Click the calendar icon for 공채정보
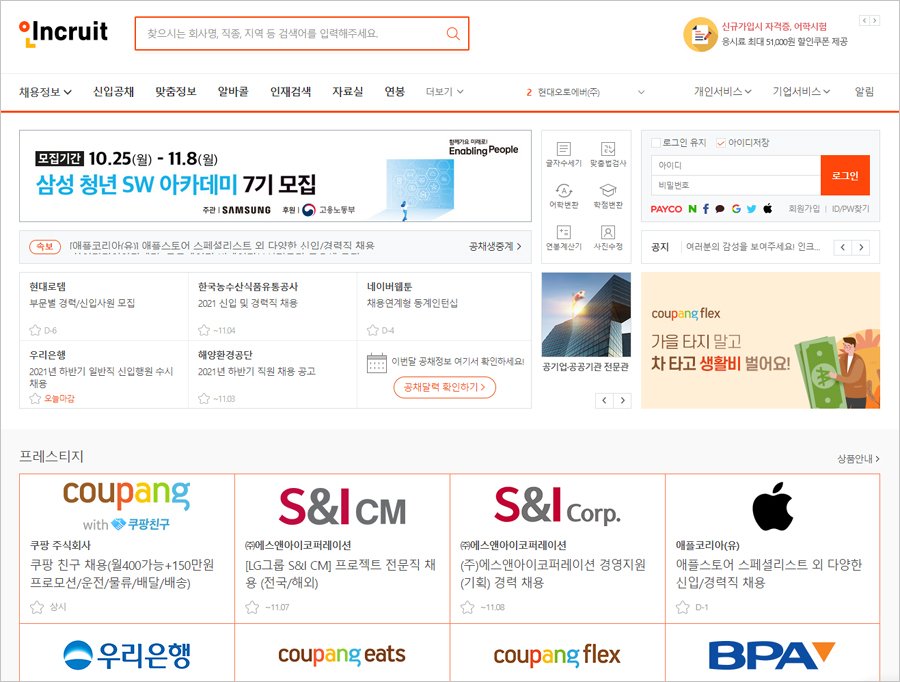Screen dimensions: 900x682 (x=377, y=363)
